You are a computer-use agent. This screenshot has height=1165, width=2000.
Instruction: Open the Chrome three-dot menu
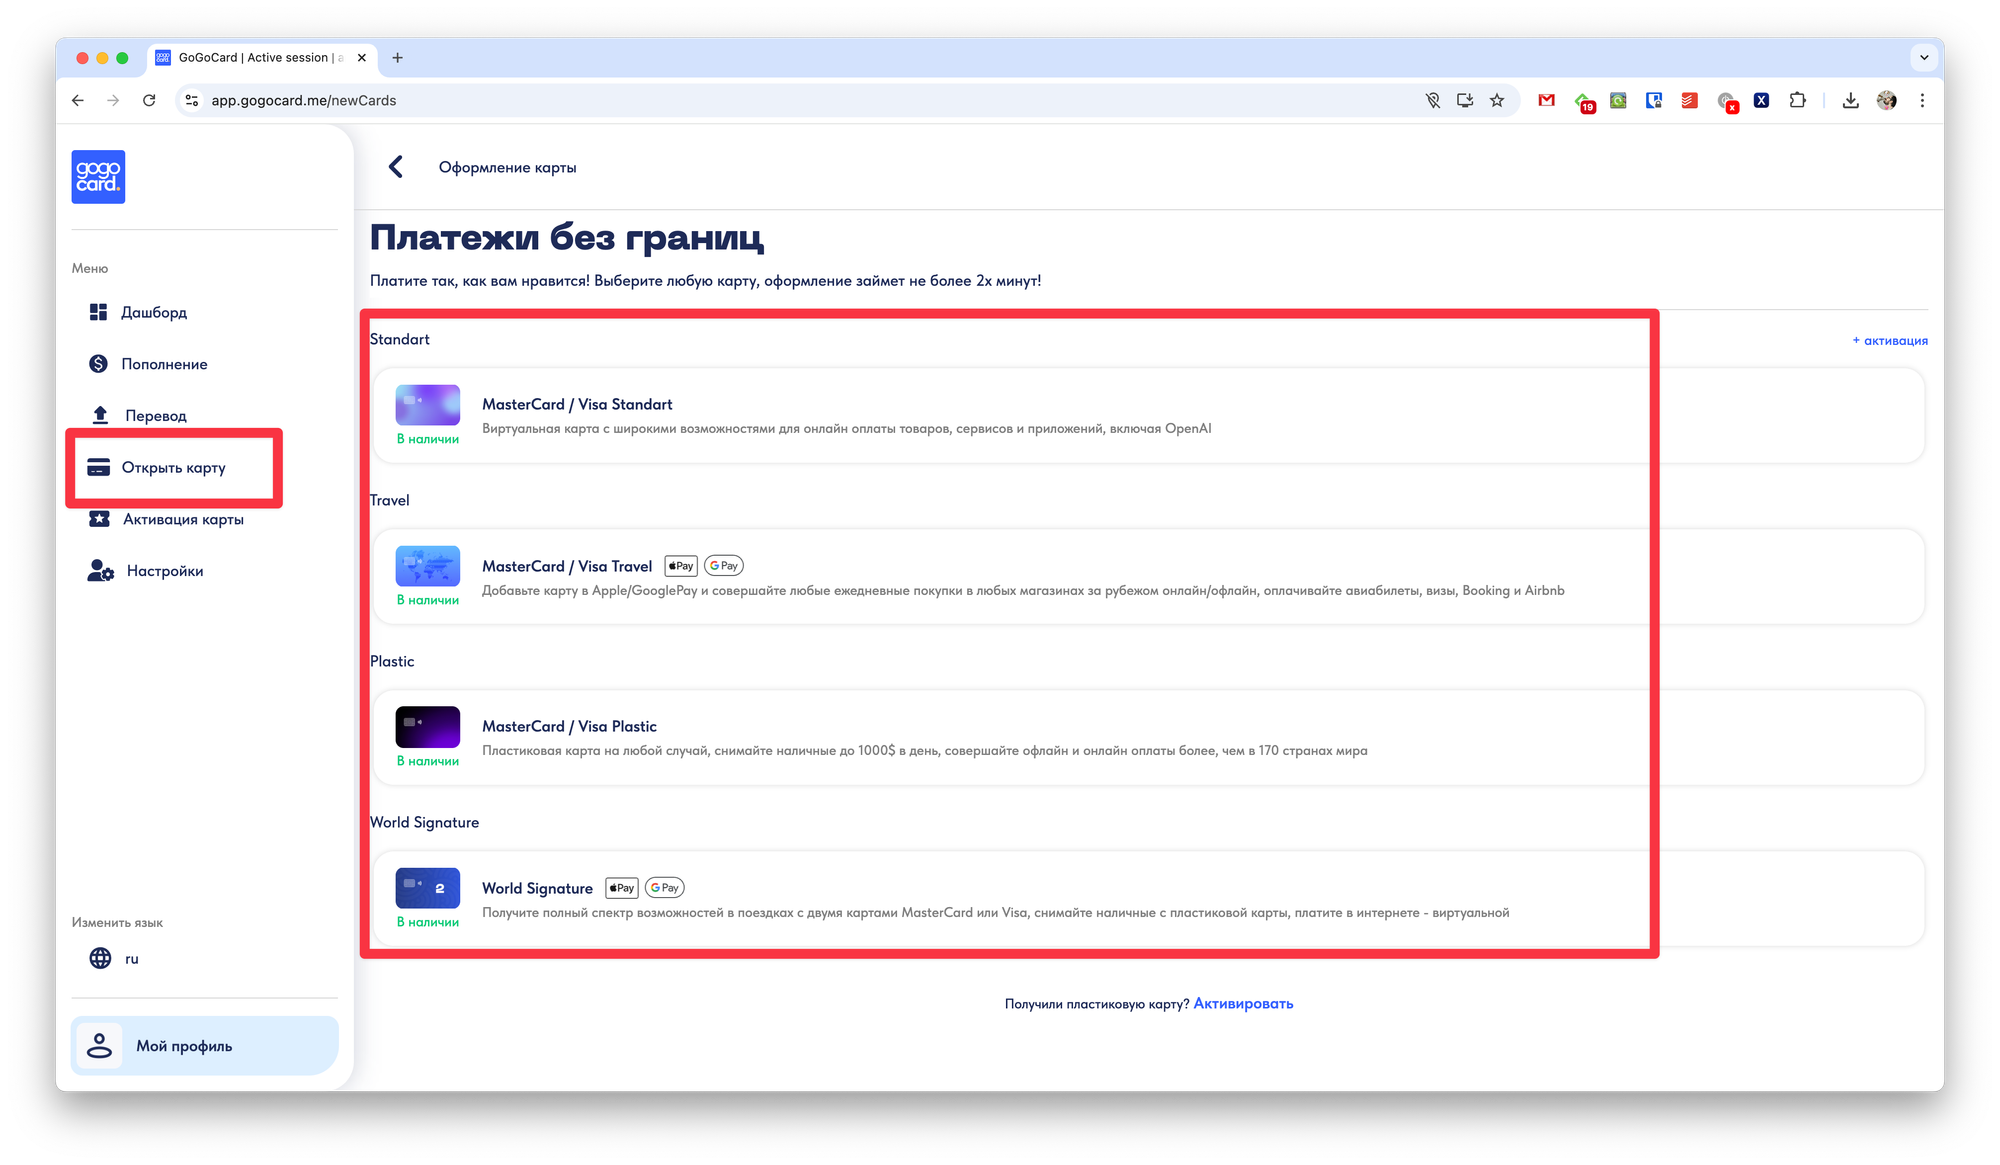(1922, 100)
